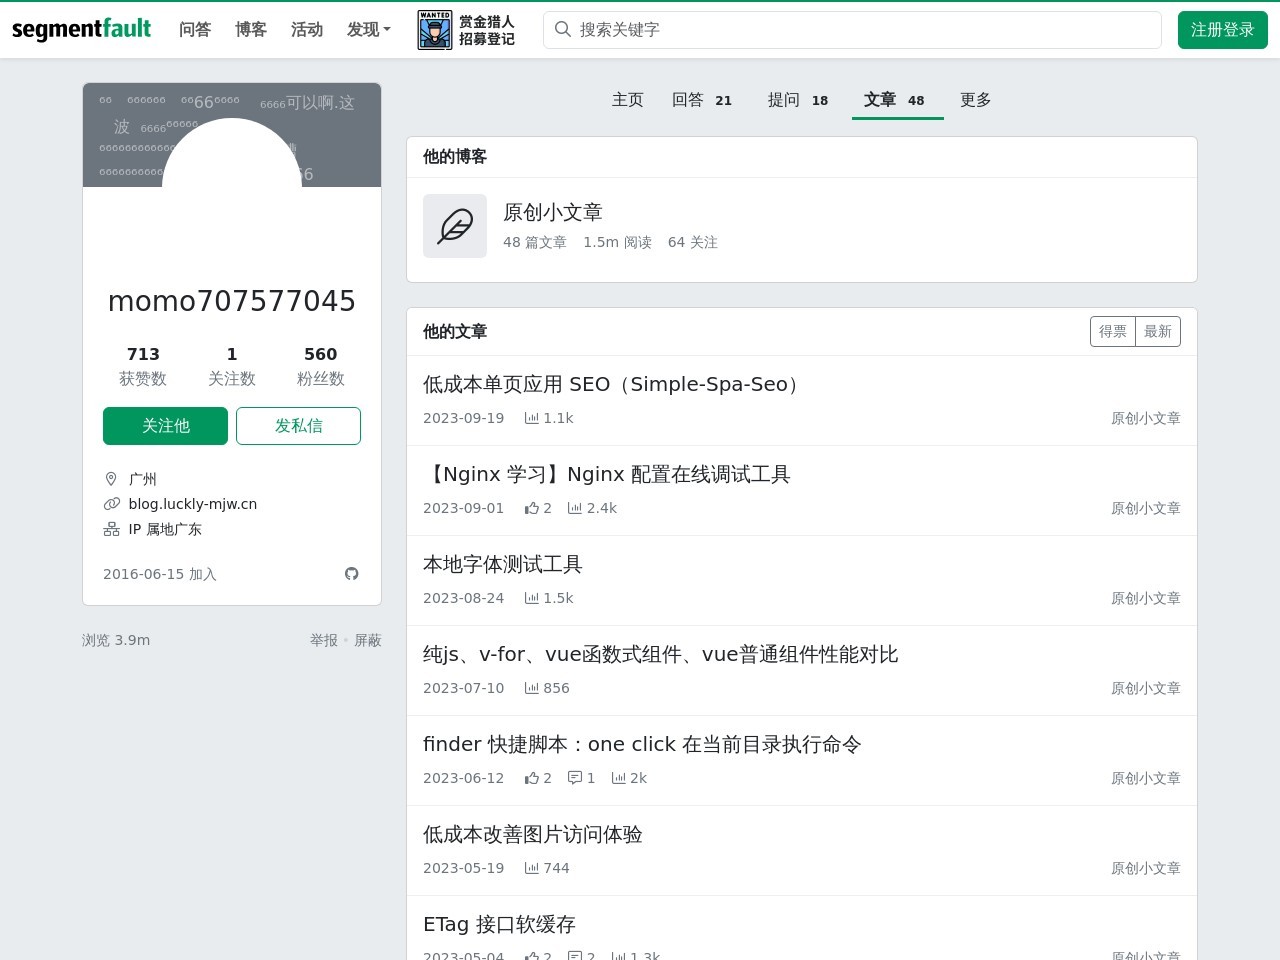Screen dimensions: 1280x960
Task: Open the bounty hunter WANTED banner
Action: (x=466, y=30)
